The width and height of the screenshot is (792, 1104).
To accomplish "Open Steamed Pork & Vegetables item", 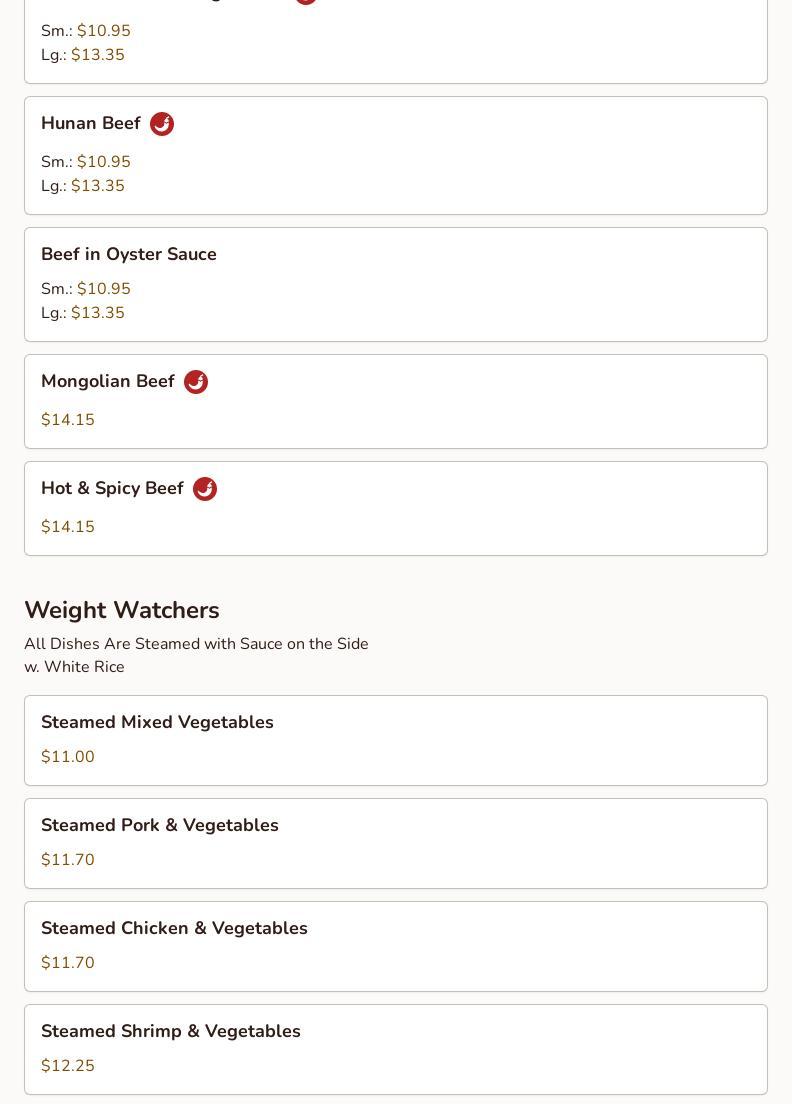I will 396,843.
